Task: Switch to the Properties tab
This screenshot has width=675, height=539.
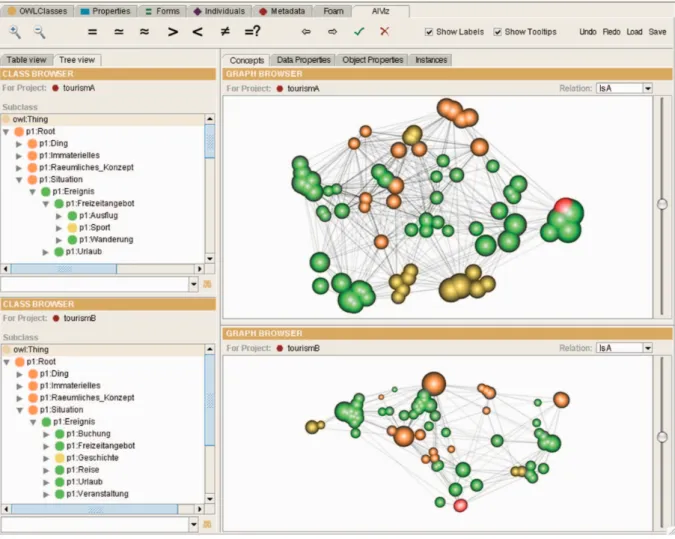Action: coord(105,11)
